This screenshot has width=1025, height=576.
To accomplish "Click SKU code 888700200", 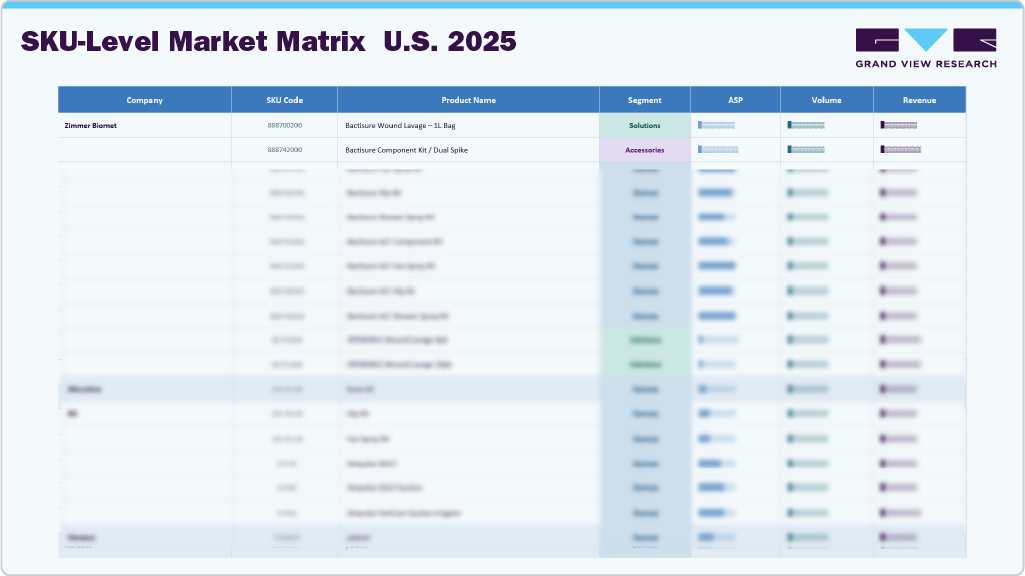I will pos(284,126).
